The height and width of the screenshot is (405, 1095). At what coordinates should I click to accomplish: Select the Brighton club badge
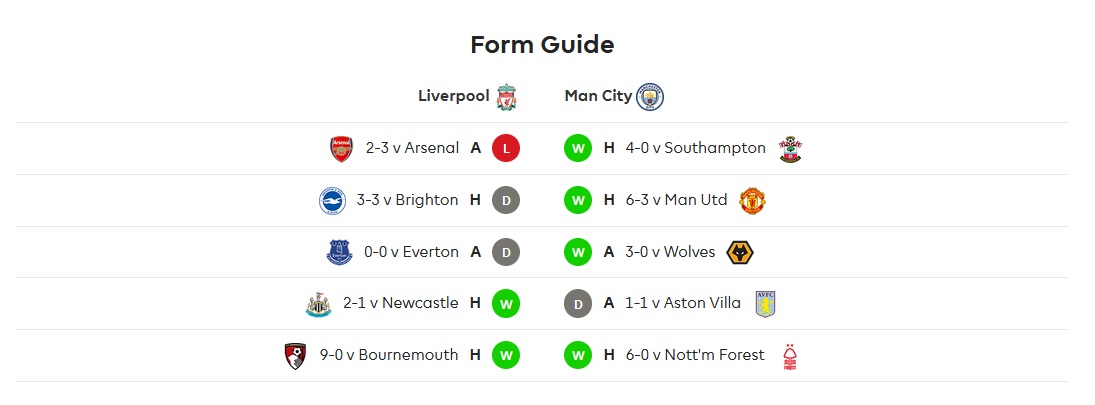point(332,200)
